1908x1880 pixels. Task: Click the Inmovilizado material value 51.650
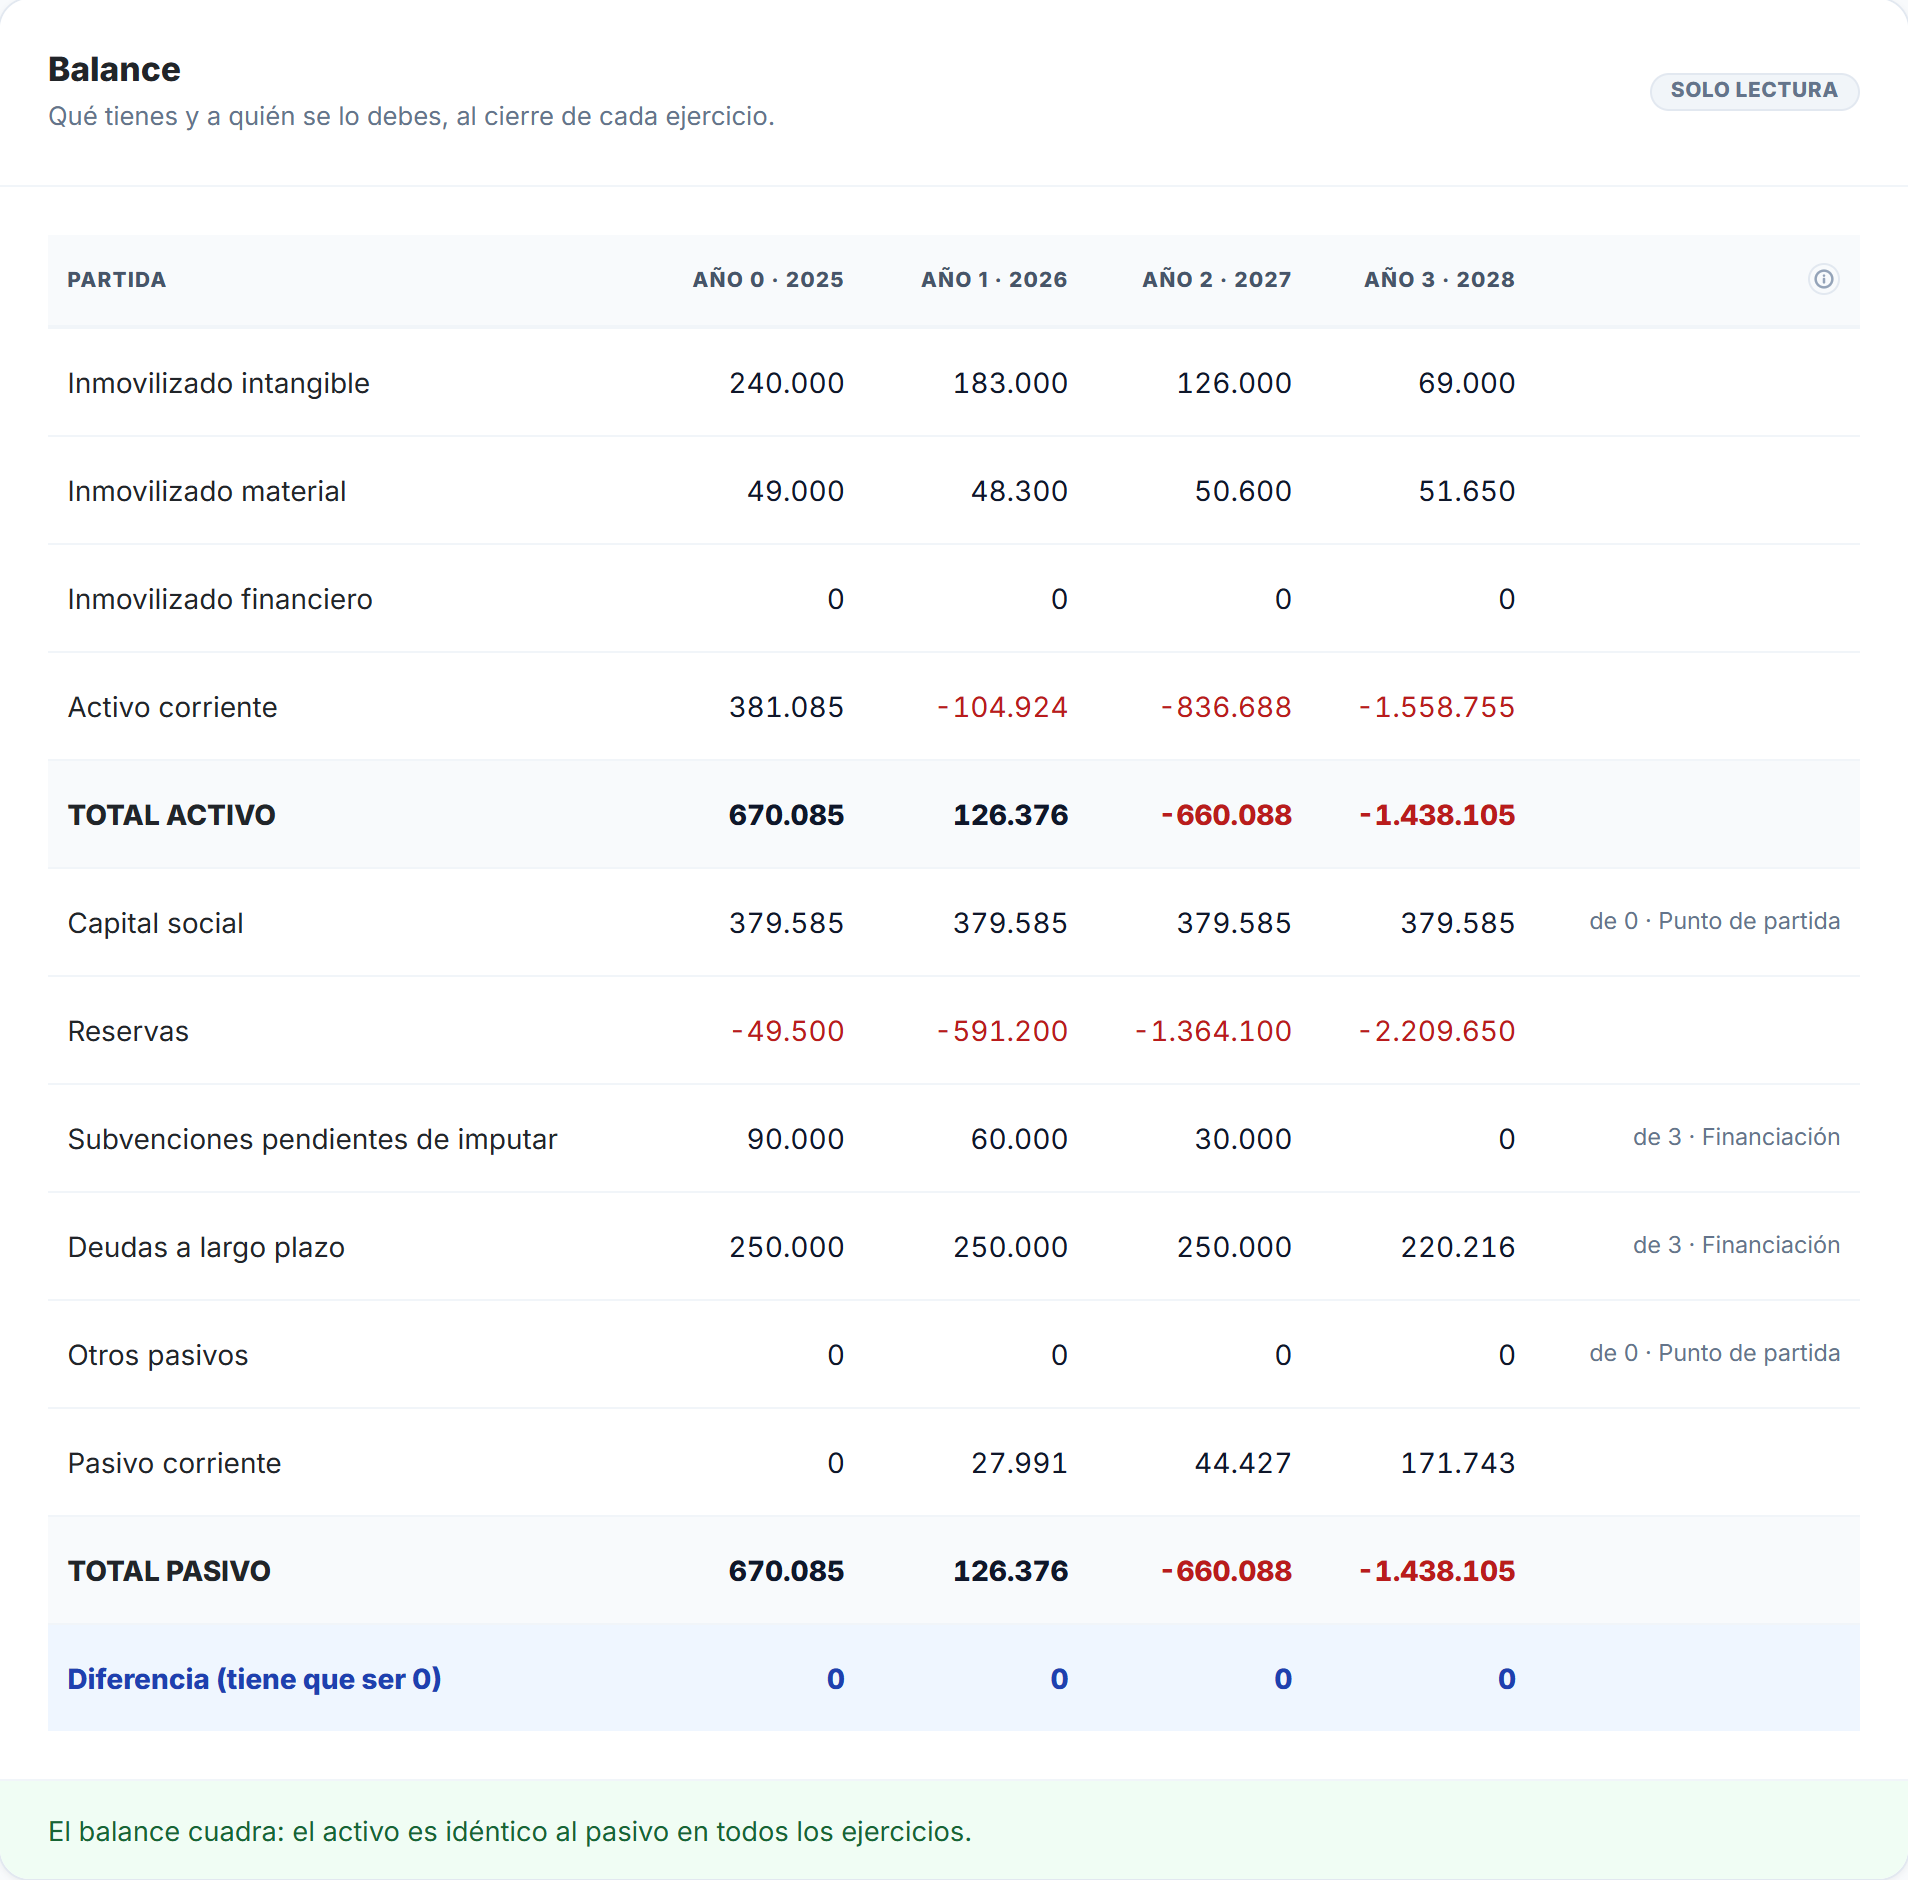click(x=1466, y=491)
